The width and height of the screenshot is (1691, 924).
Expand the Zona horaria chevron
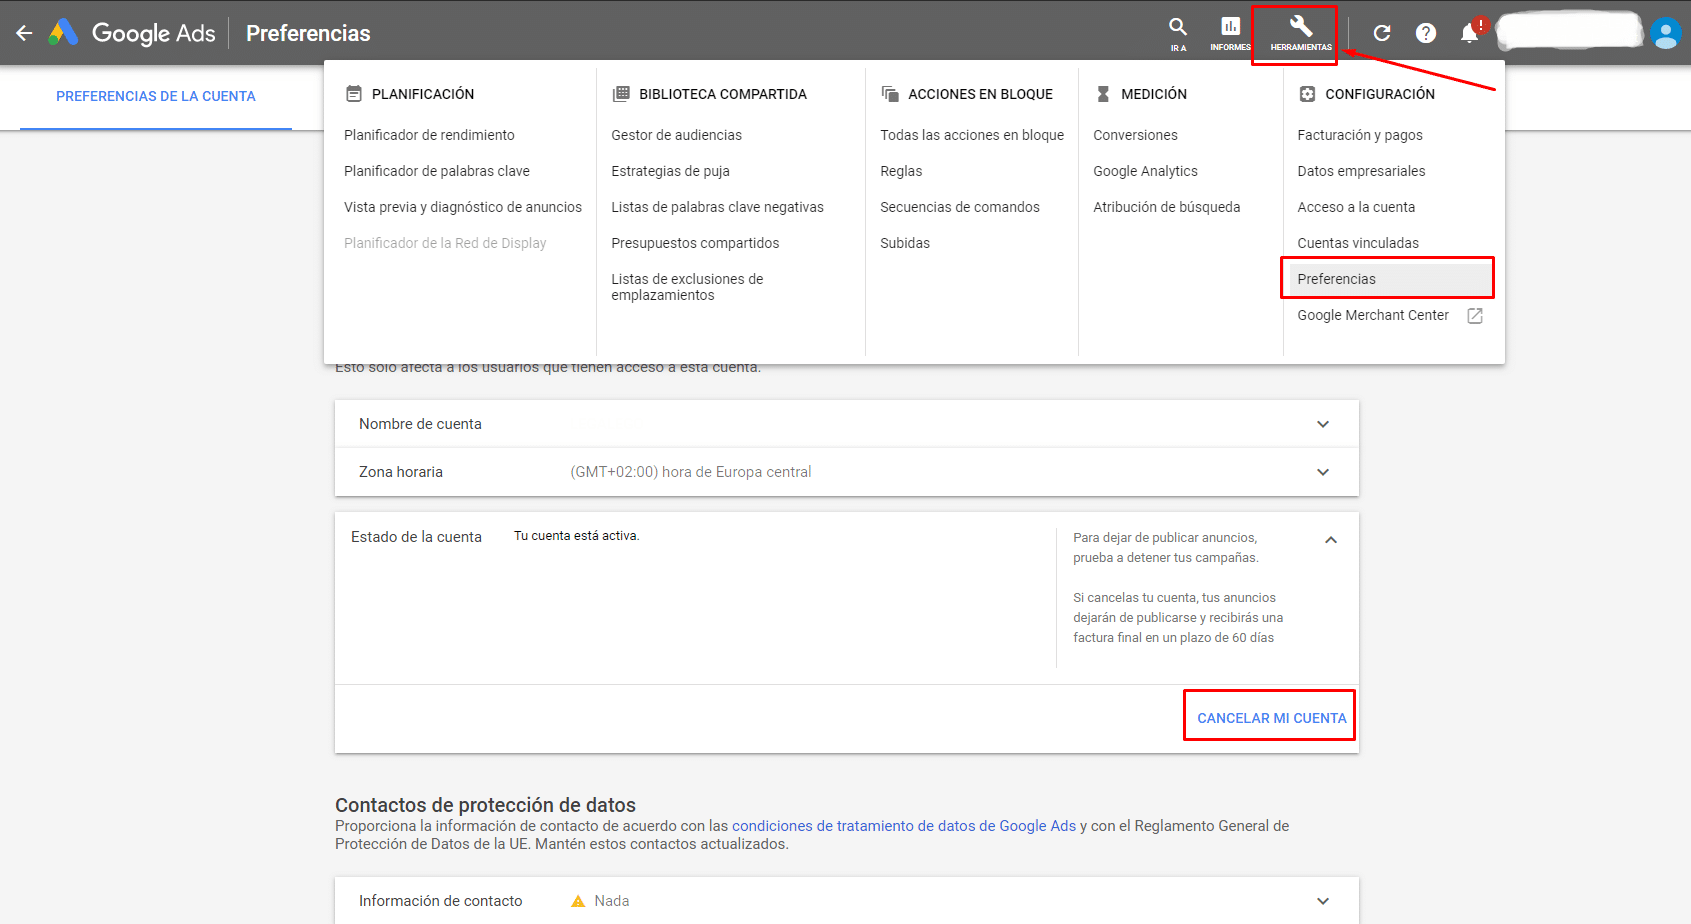pyautogui.click(x=1323, y=472)
